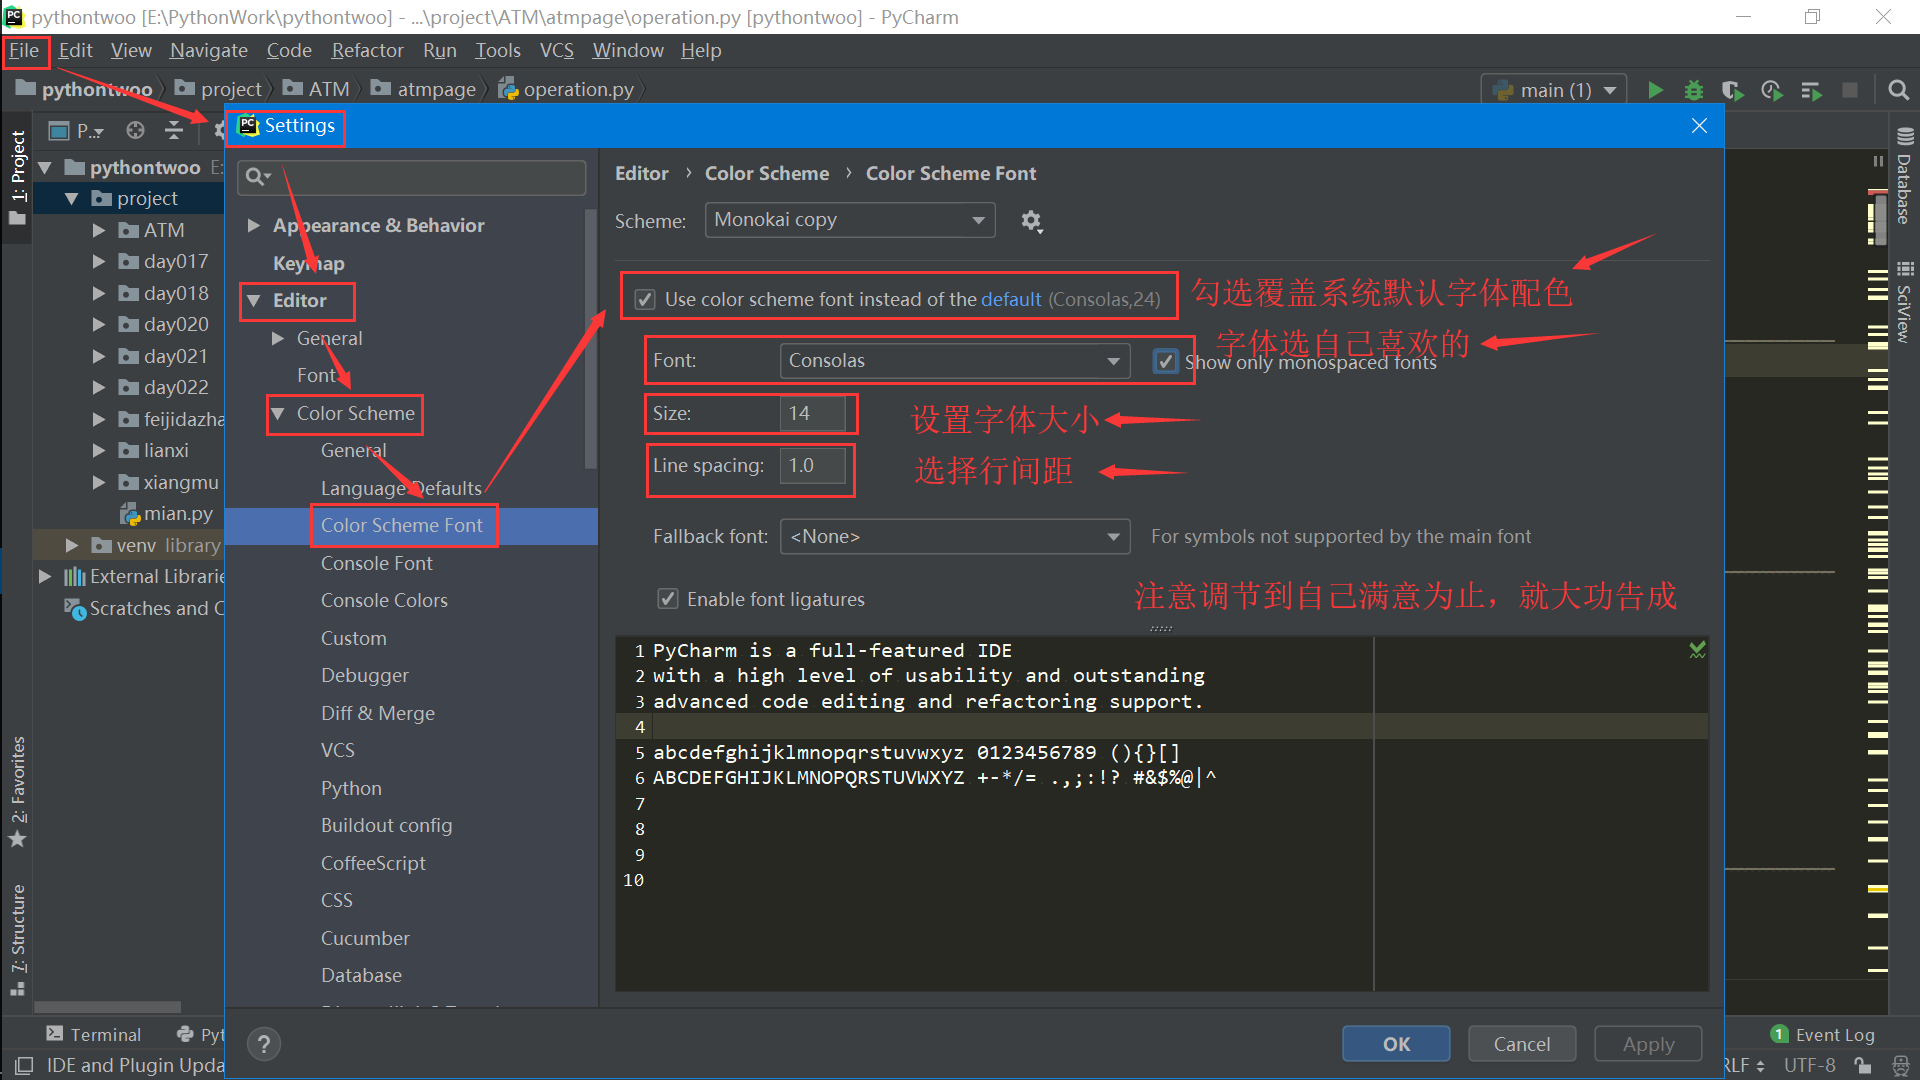The image size is (1920, 1080).
Task: Click the concurrency diagram run icon
Action: click(x=1811, y=90)
